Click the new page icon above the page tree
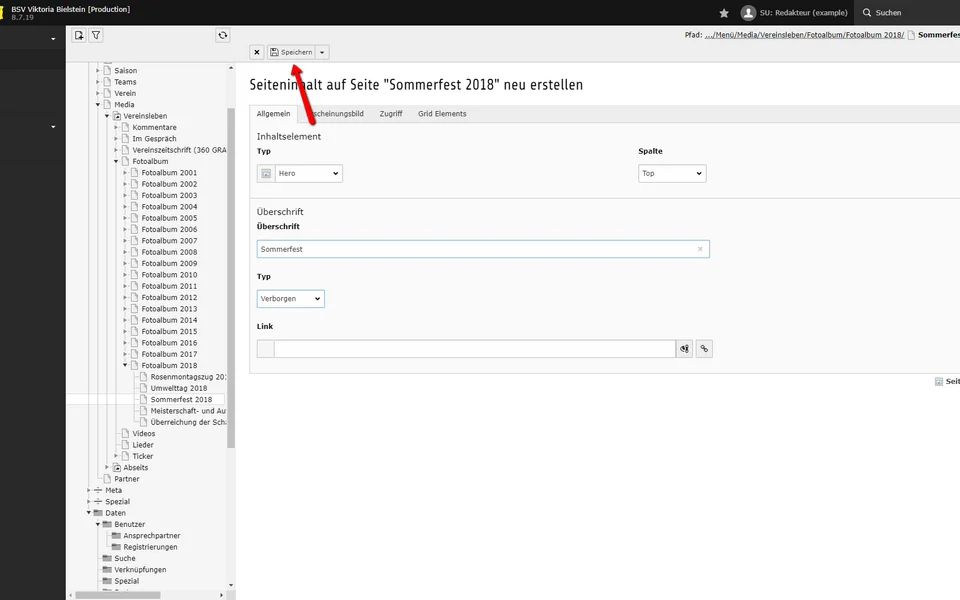The width and height of the screenshot is (960, 600). coord(79,35)
